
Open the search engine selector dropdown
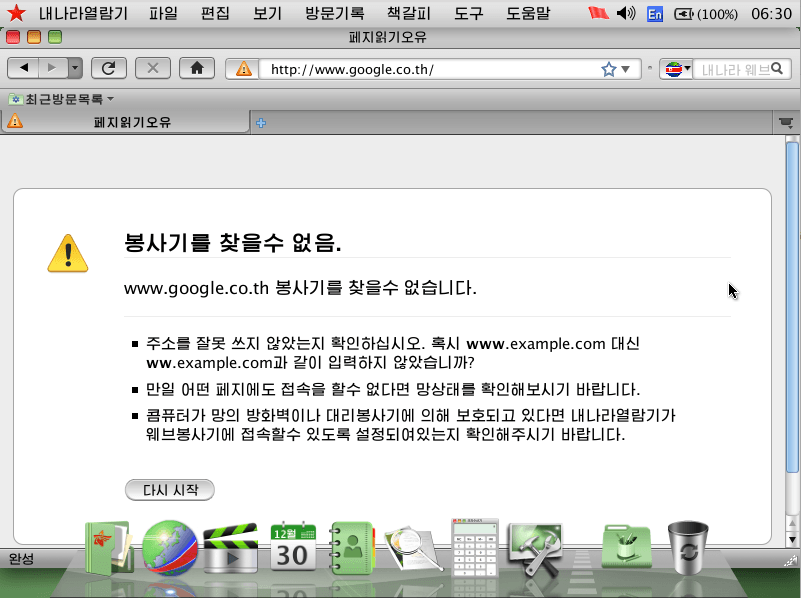[x=677, y=69]
